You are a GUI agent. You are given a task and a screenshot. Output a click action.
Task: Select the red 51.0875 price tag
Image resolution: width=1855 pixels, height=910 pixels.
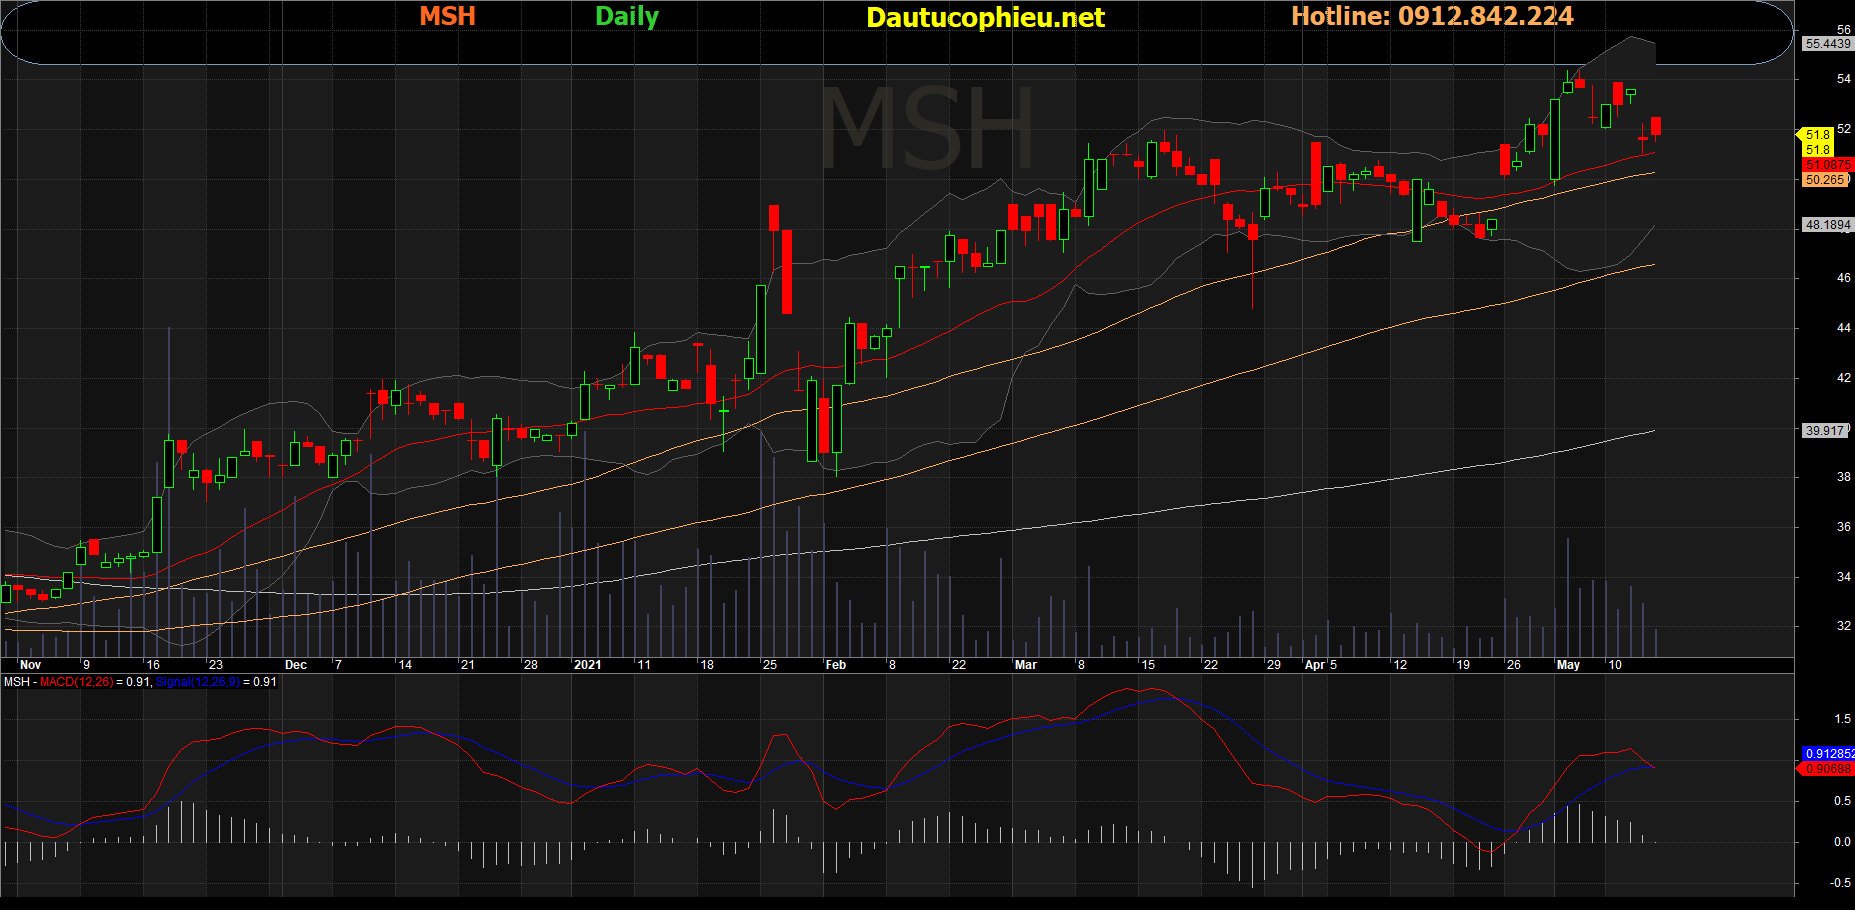(1828, 165)
